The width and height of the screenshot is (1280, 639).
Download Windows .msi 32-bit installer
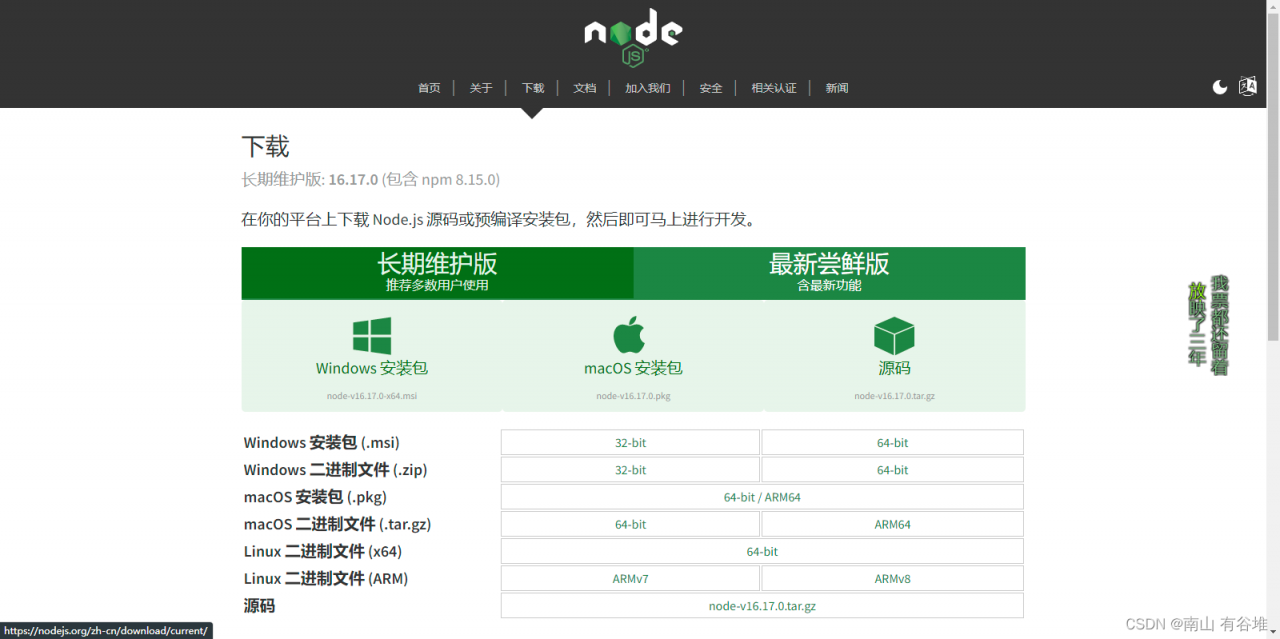pos(630,443)
